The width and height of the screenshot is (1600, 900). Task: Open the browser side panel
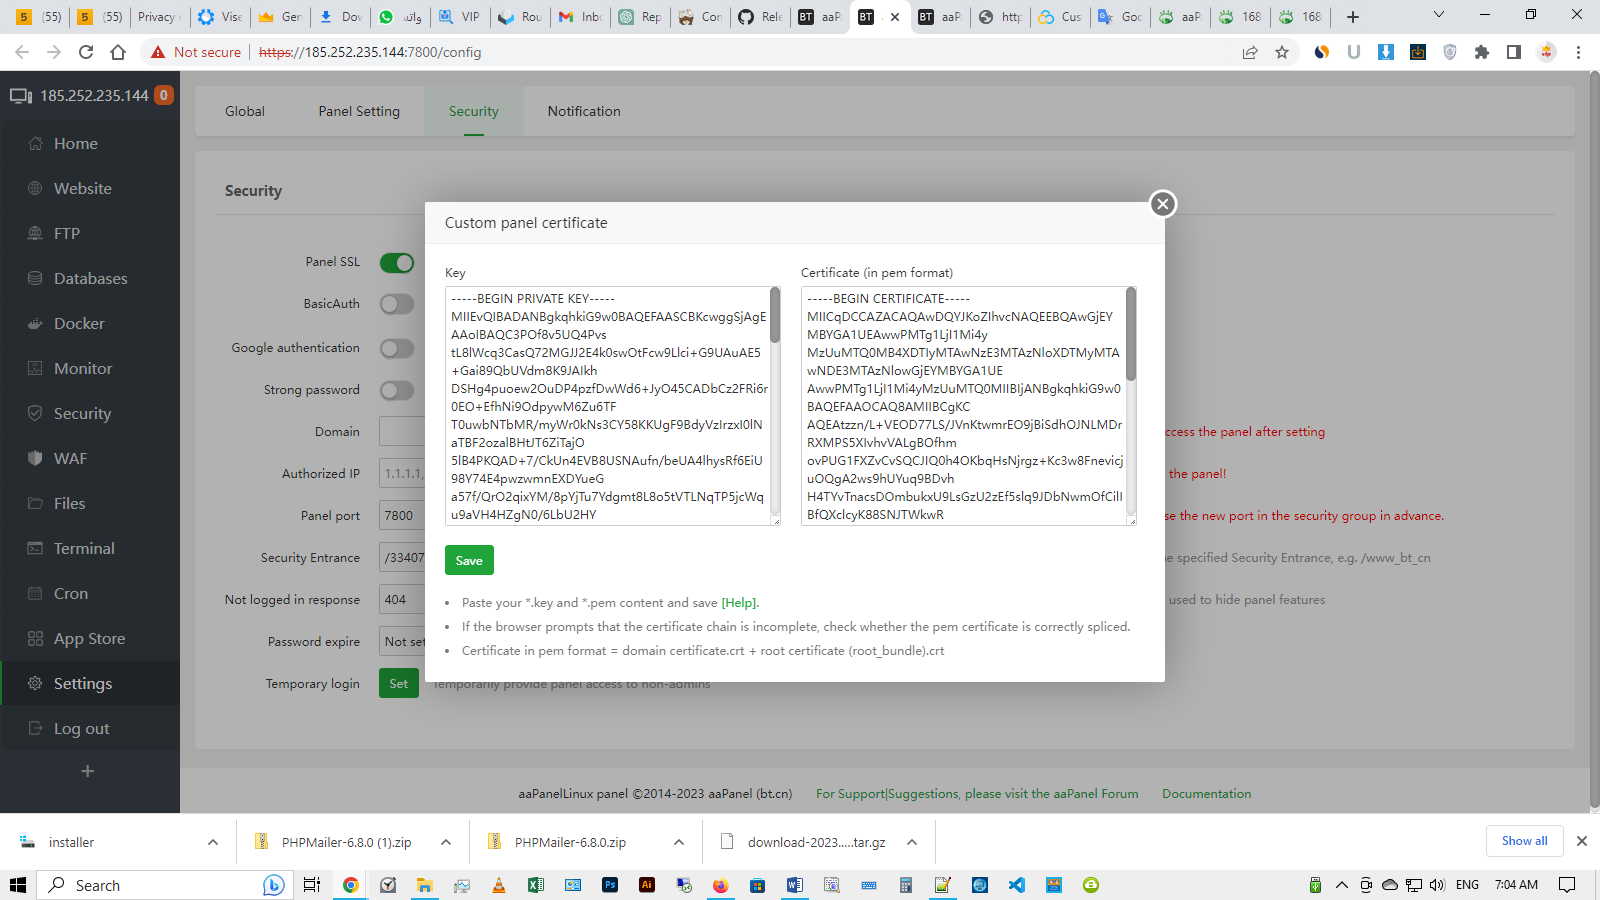tap(1514, 52)
